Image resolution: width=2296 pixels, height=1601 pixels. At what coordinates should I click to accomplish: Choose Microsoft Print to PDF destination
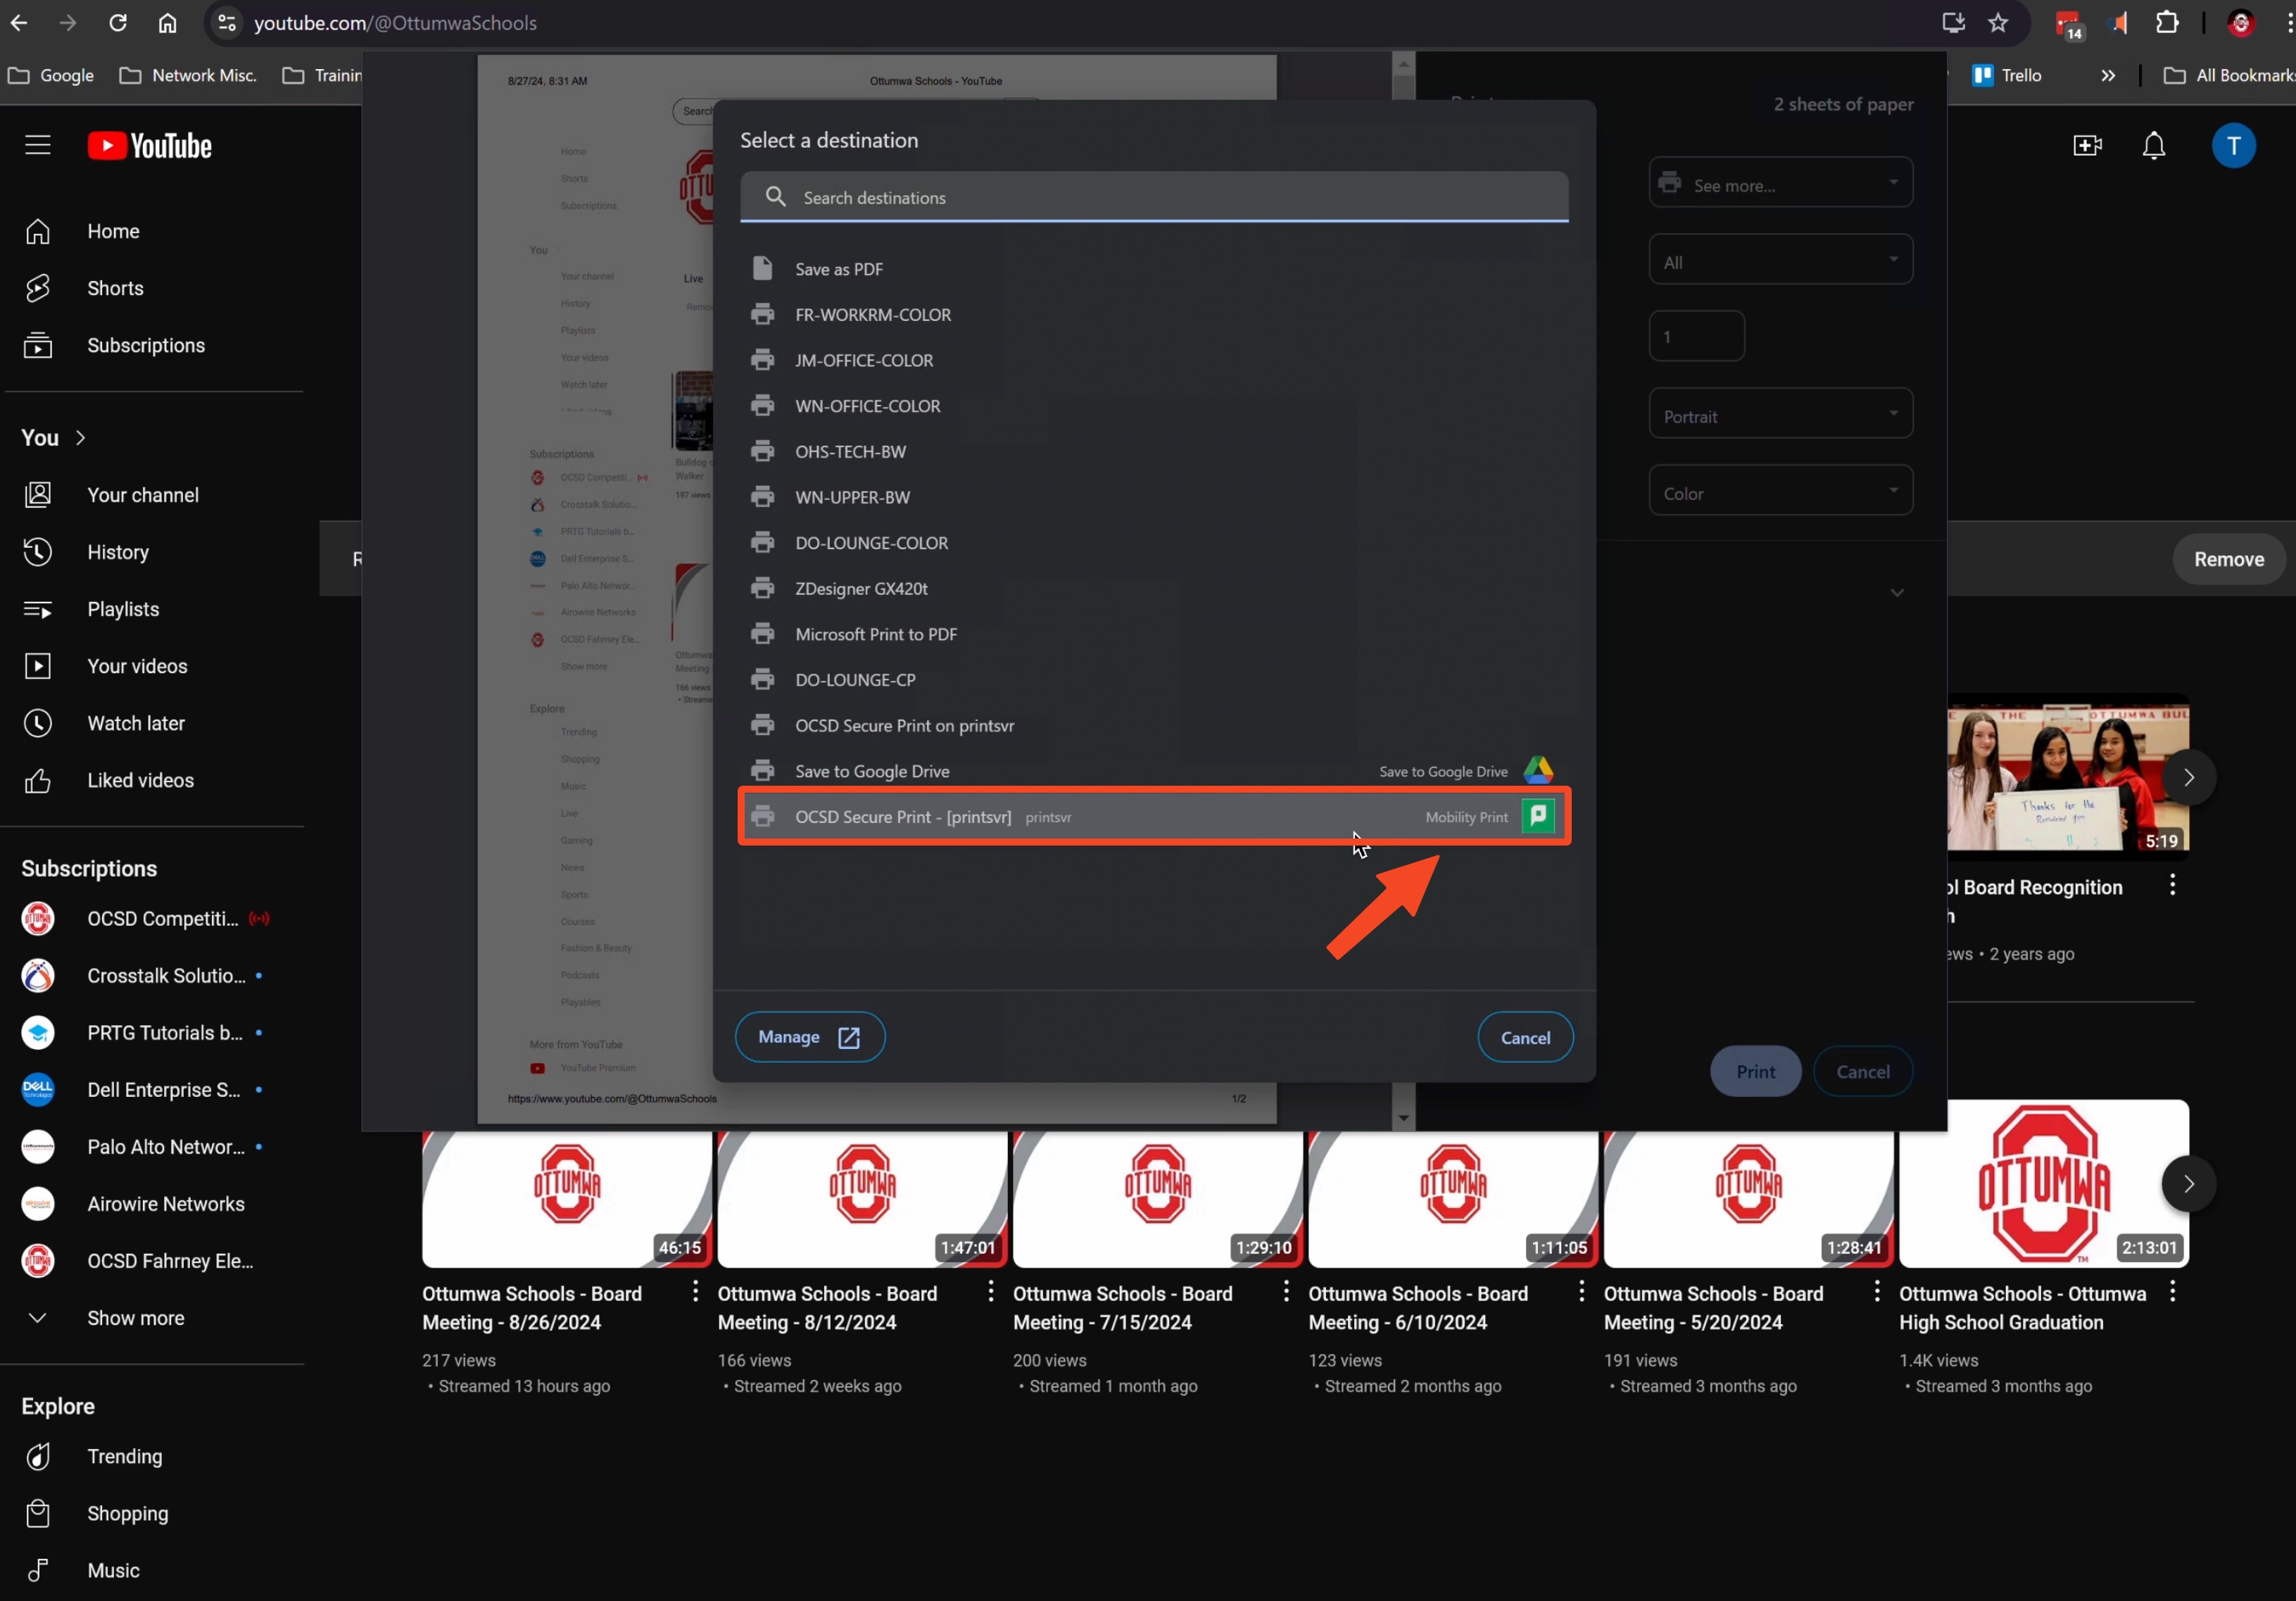click(875, 634)
